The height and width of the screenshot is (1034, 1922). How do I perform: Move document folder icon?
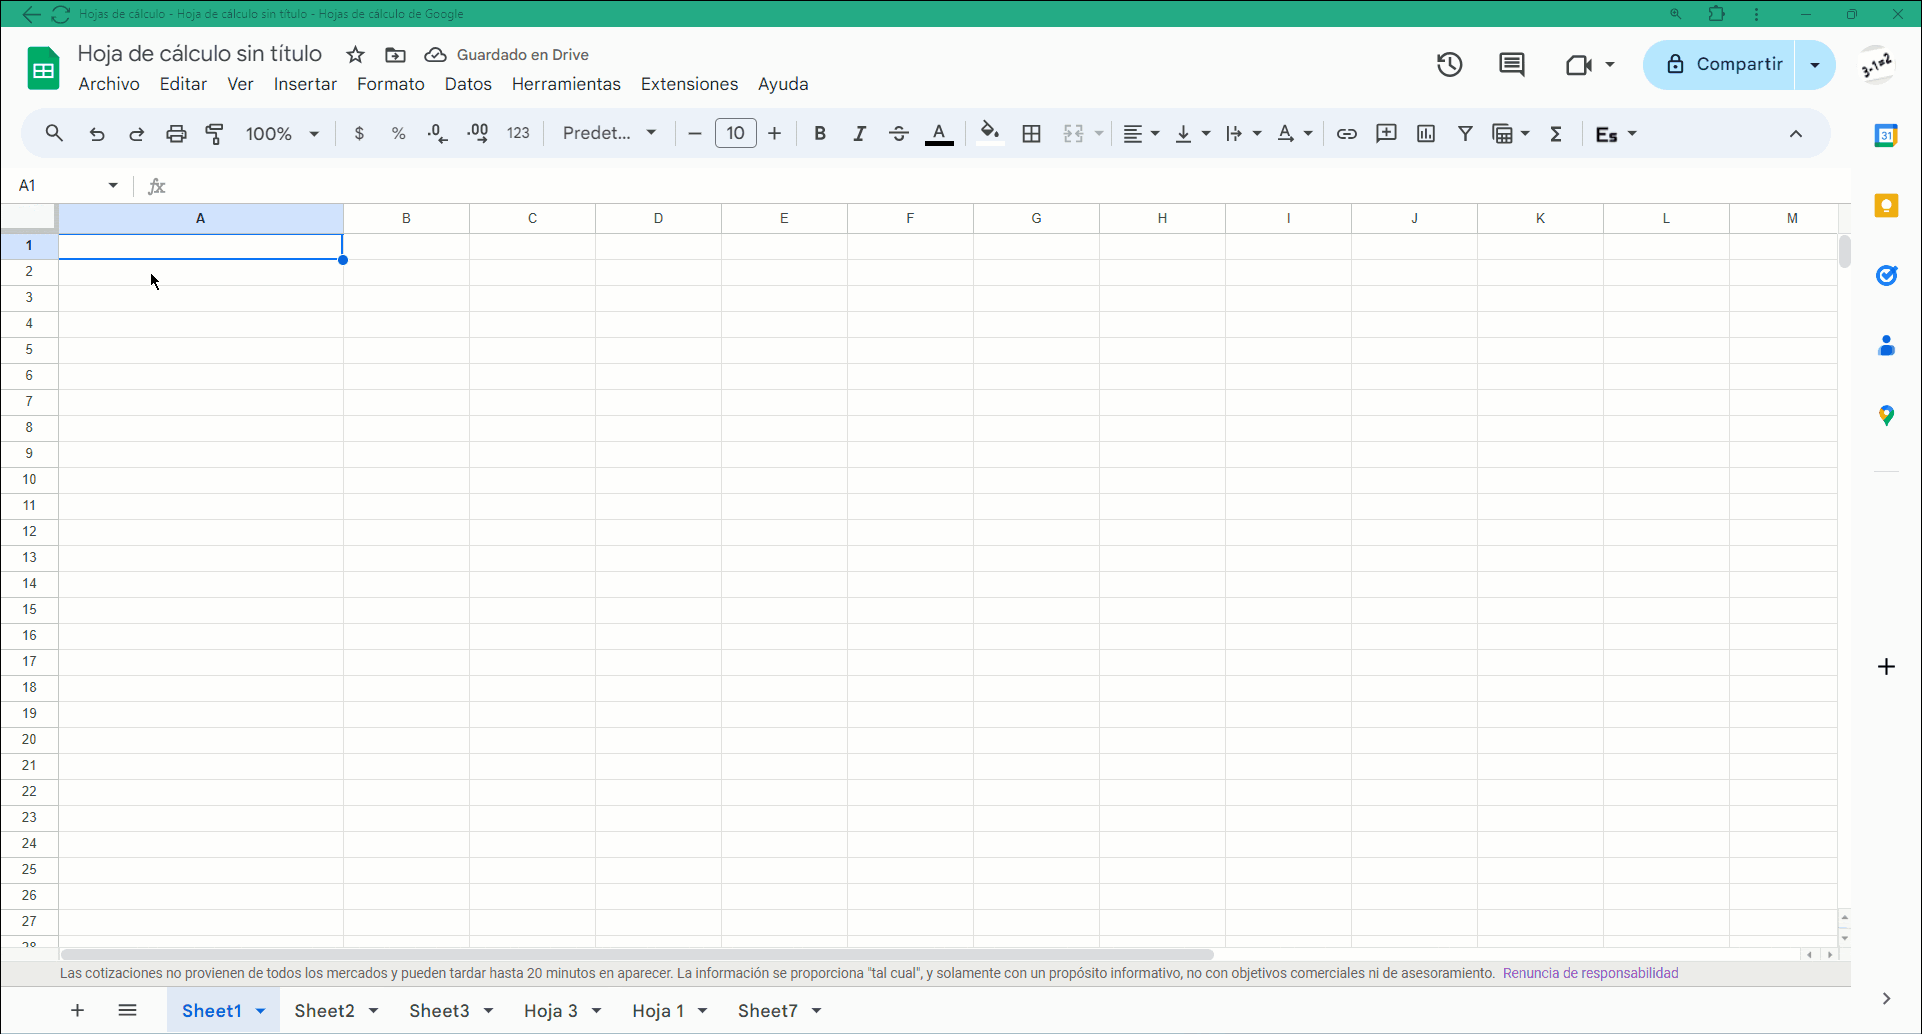click(396, 55)
